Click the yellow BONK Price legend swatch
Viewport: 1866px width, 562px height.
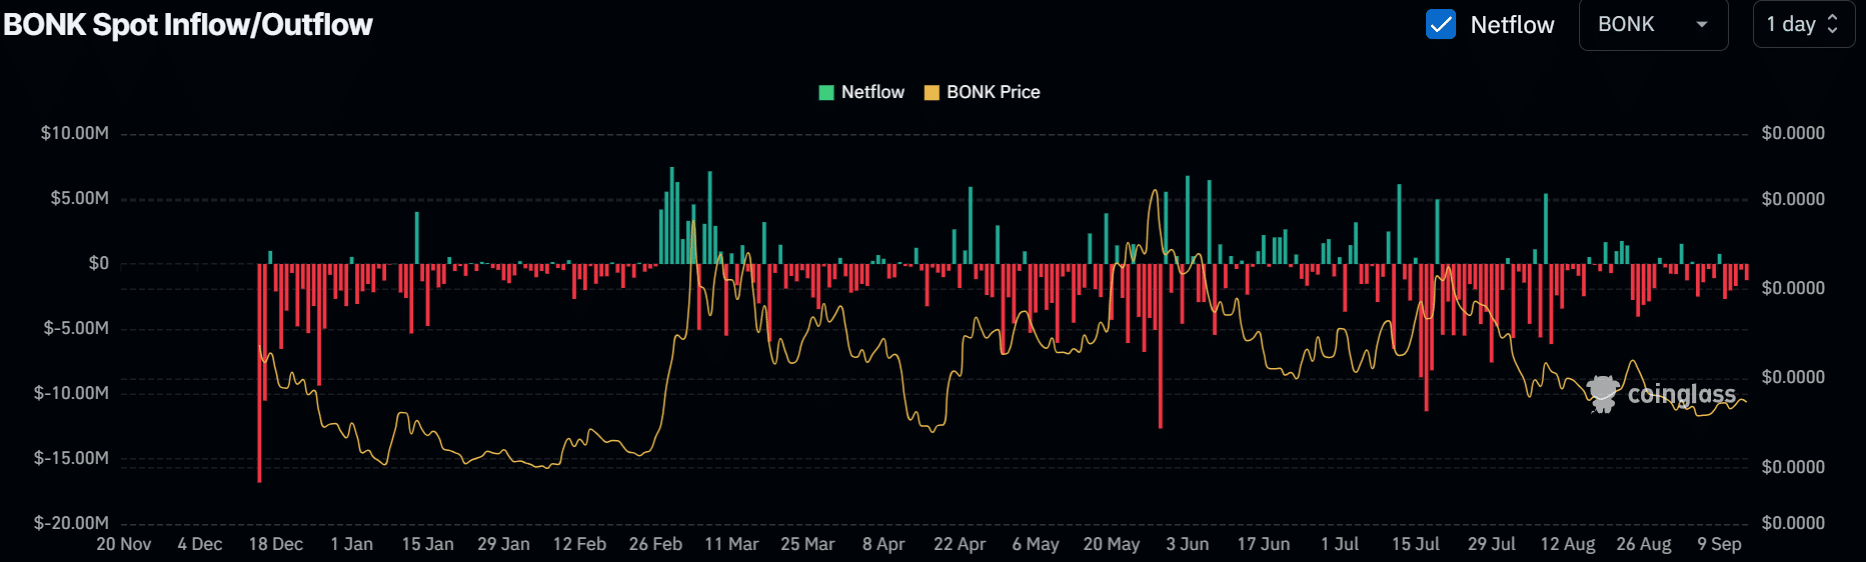click(x=931, y=92)
